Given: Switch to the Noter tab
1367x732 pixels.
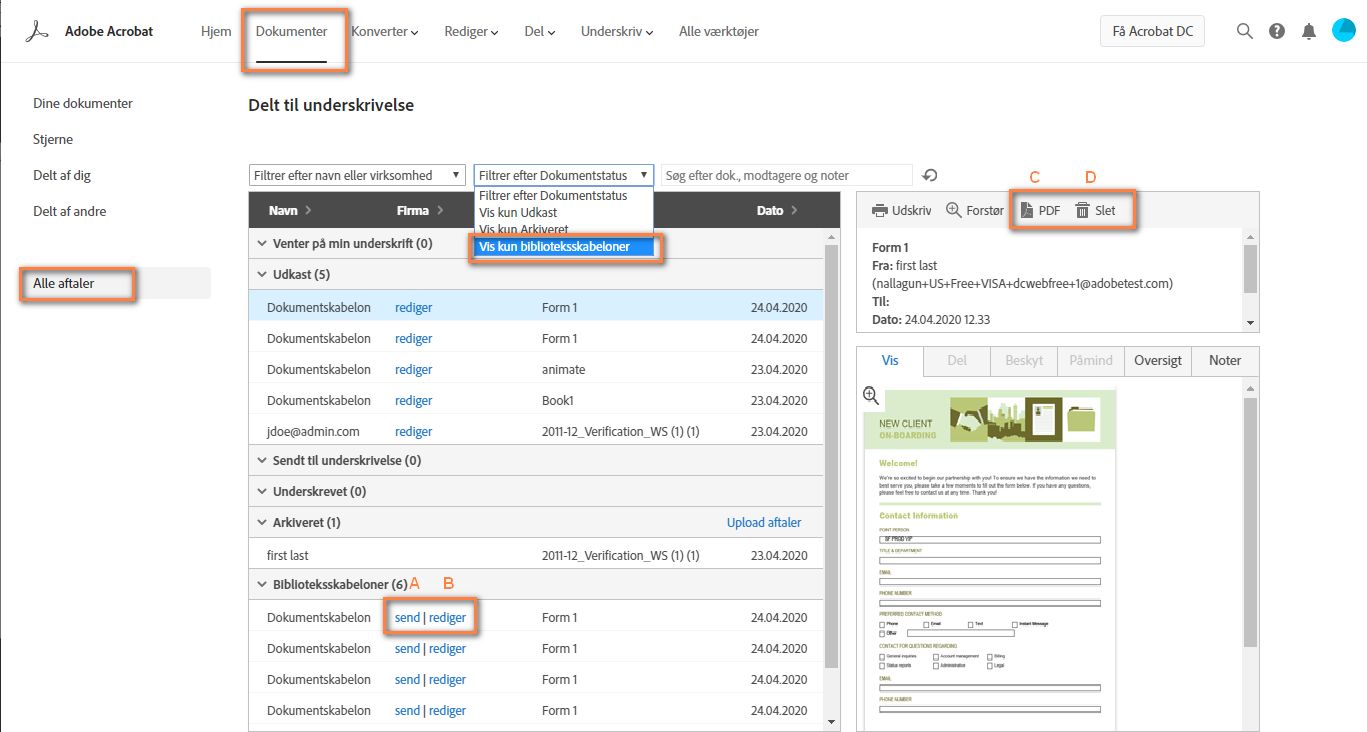Looking at the screenshot, I should 1225,361.
